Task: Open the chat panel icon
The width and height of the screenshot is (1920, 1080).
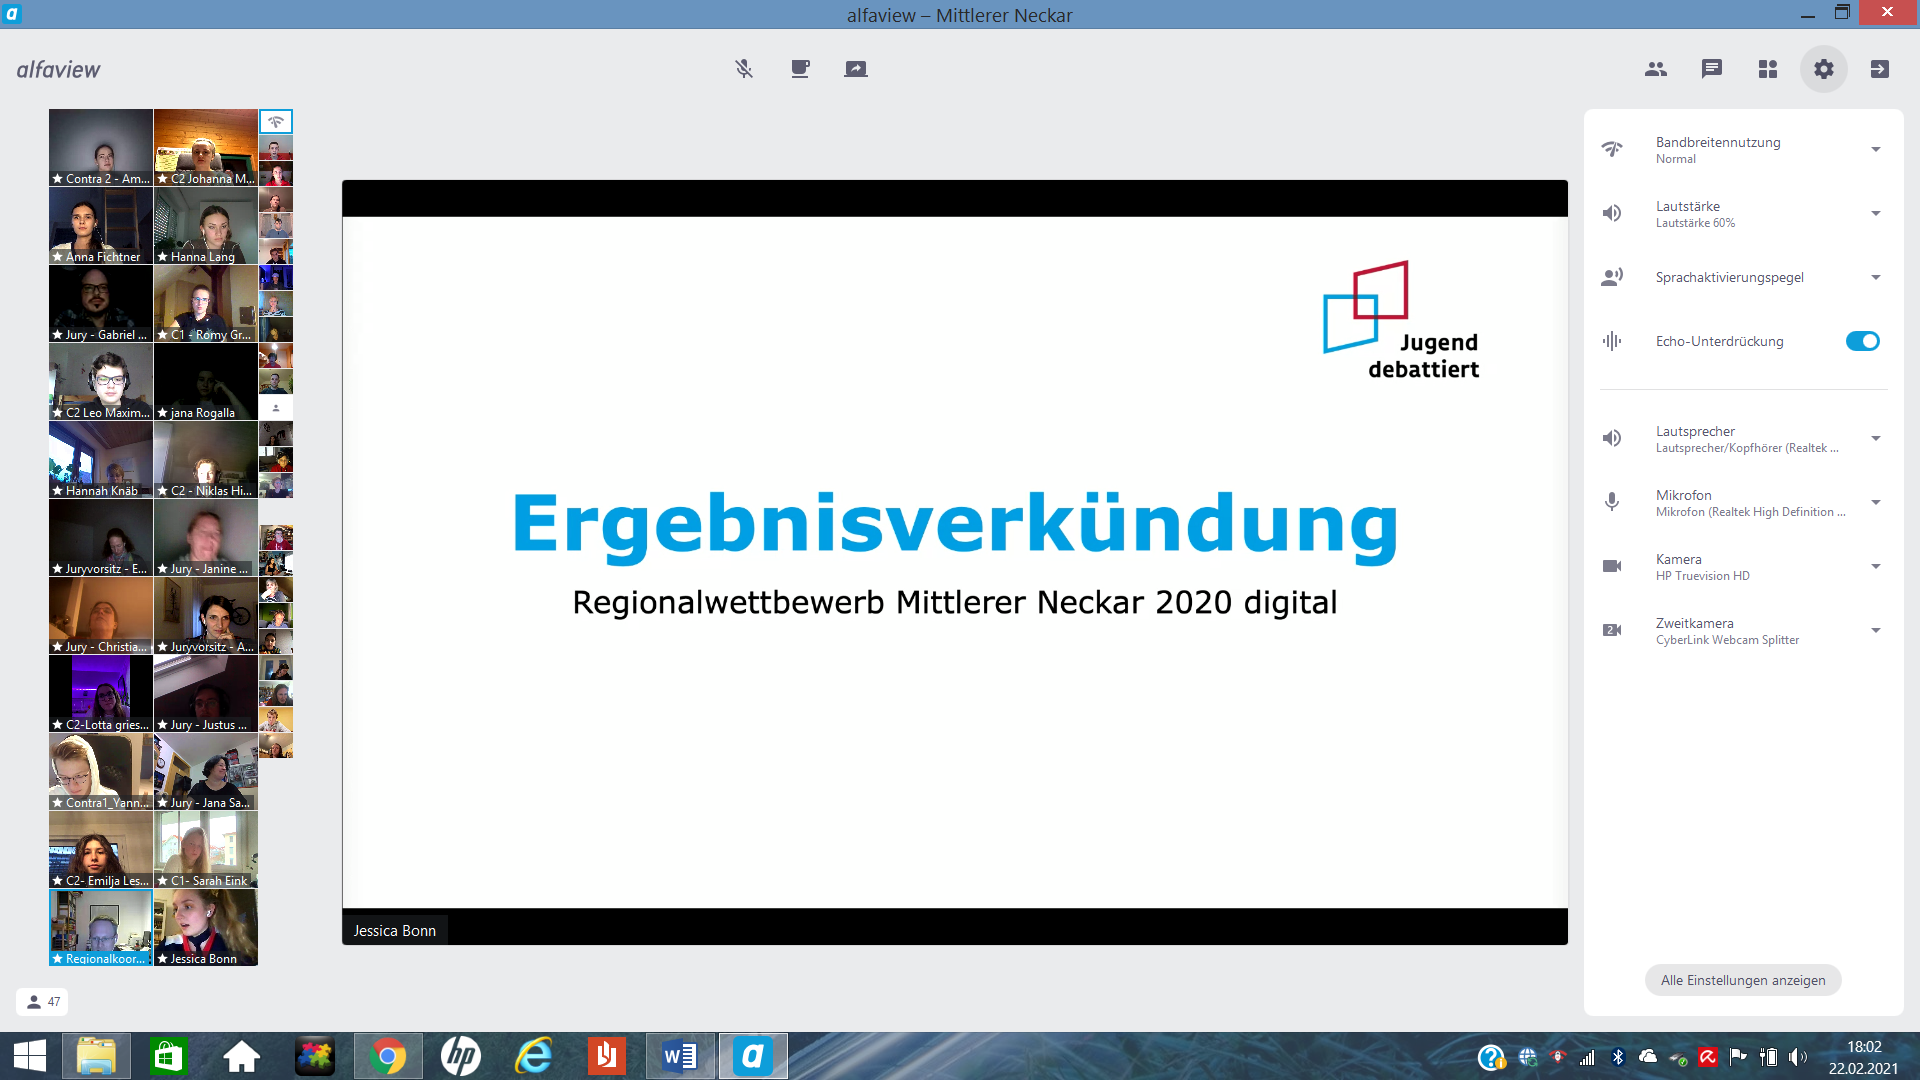Action: point(1712,69)
